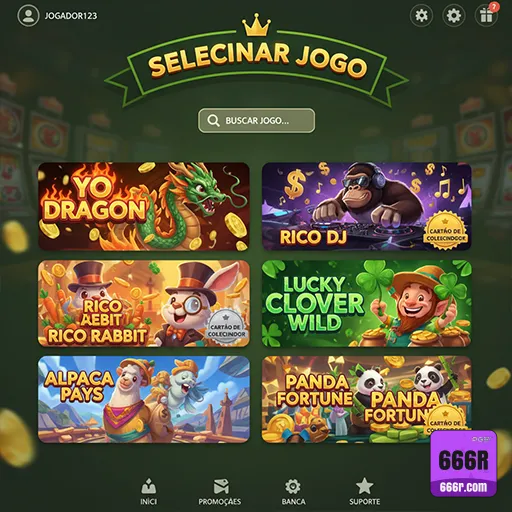Image resolution: width=512 pixels, height=512 pixels.
Task: Tap the Iníci home icon
Action: click(149, 487)
